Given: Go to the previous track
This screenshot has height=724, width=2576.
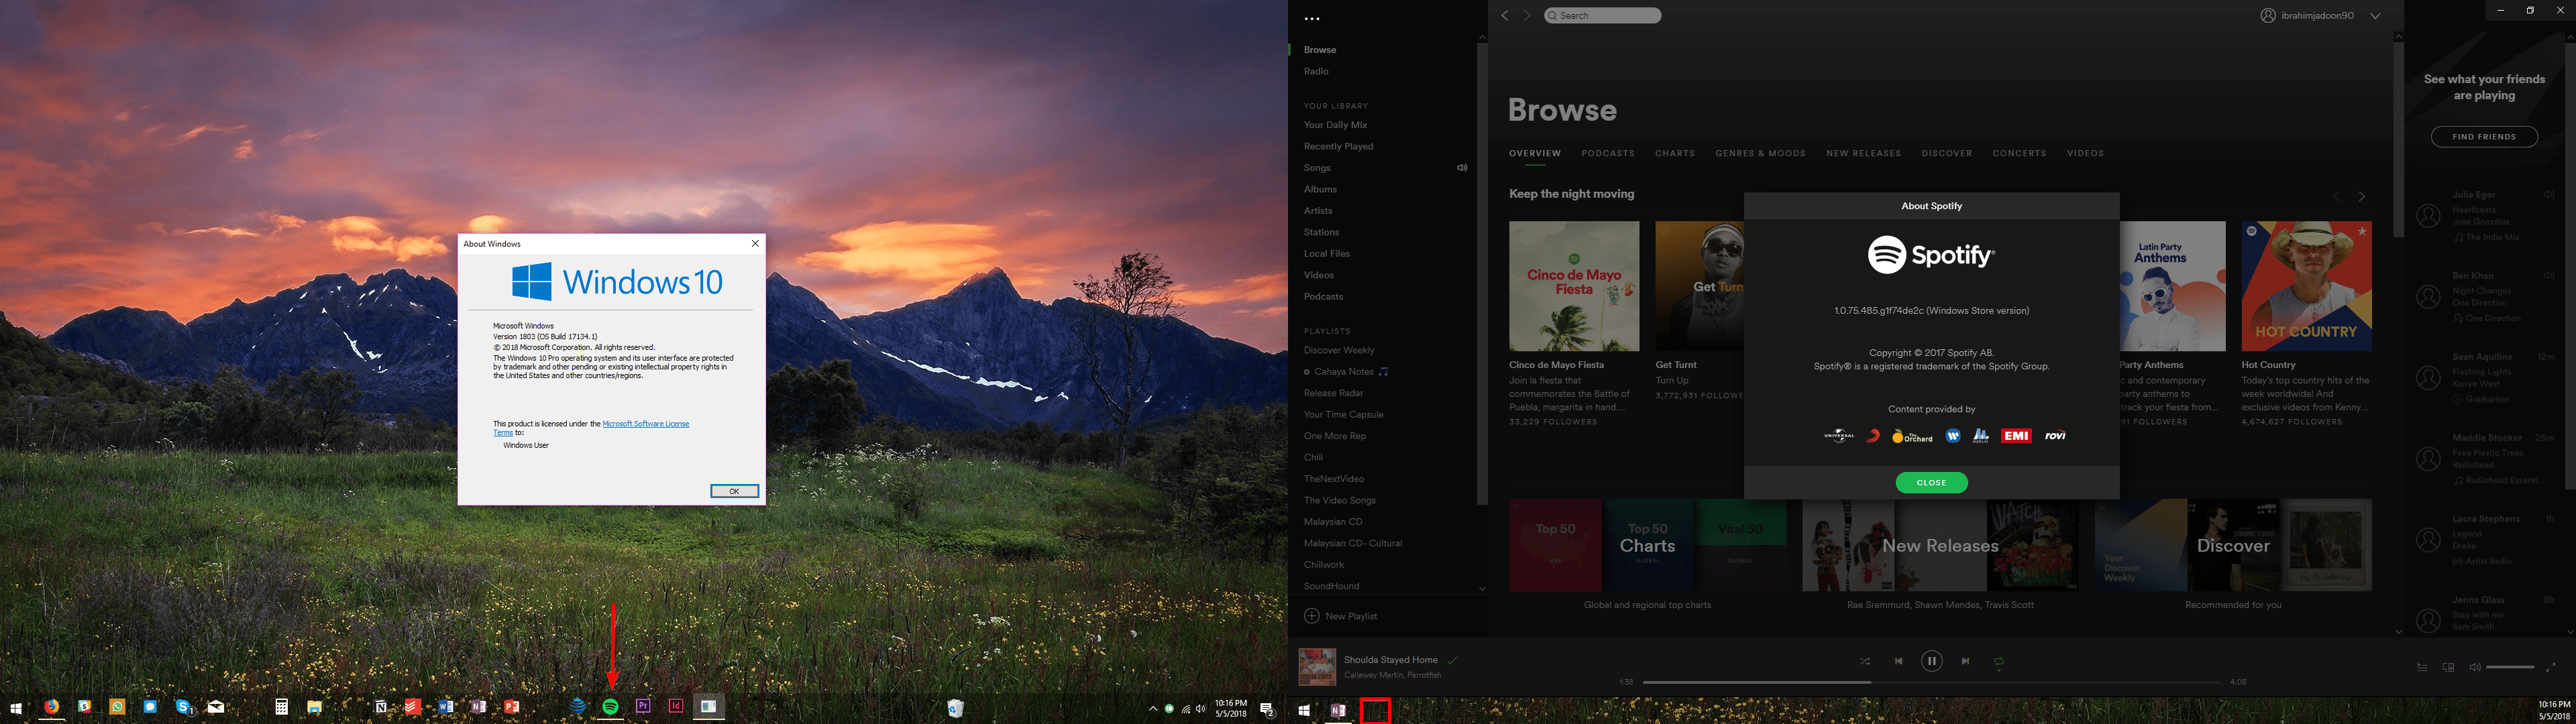Looking at the screenshot, I should (x=1898, y=661).
